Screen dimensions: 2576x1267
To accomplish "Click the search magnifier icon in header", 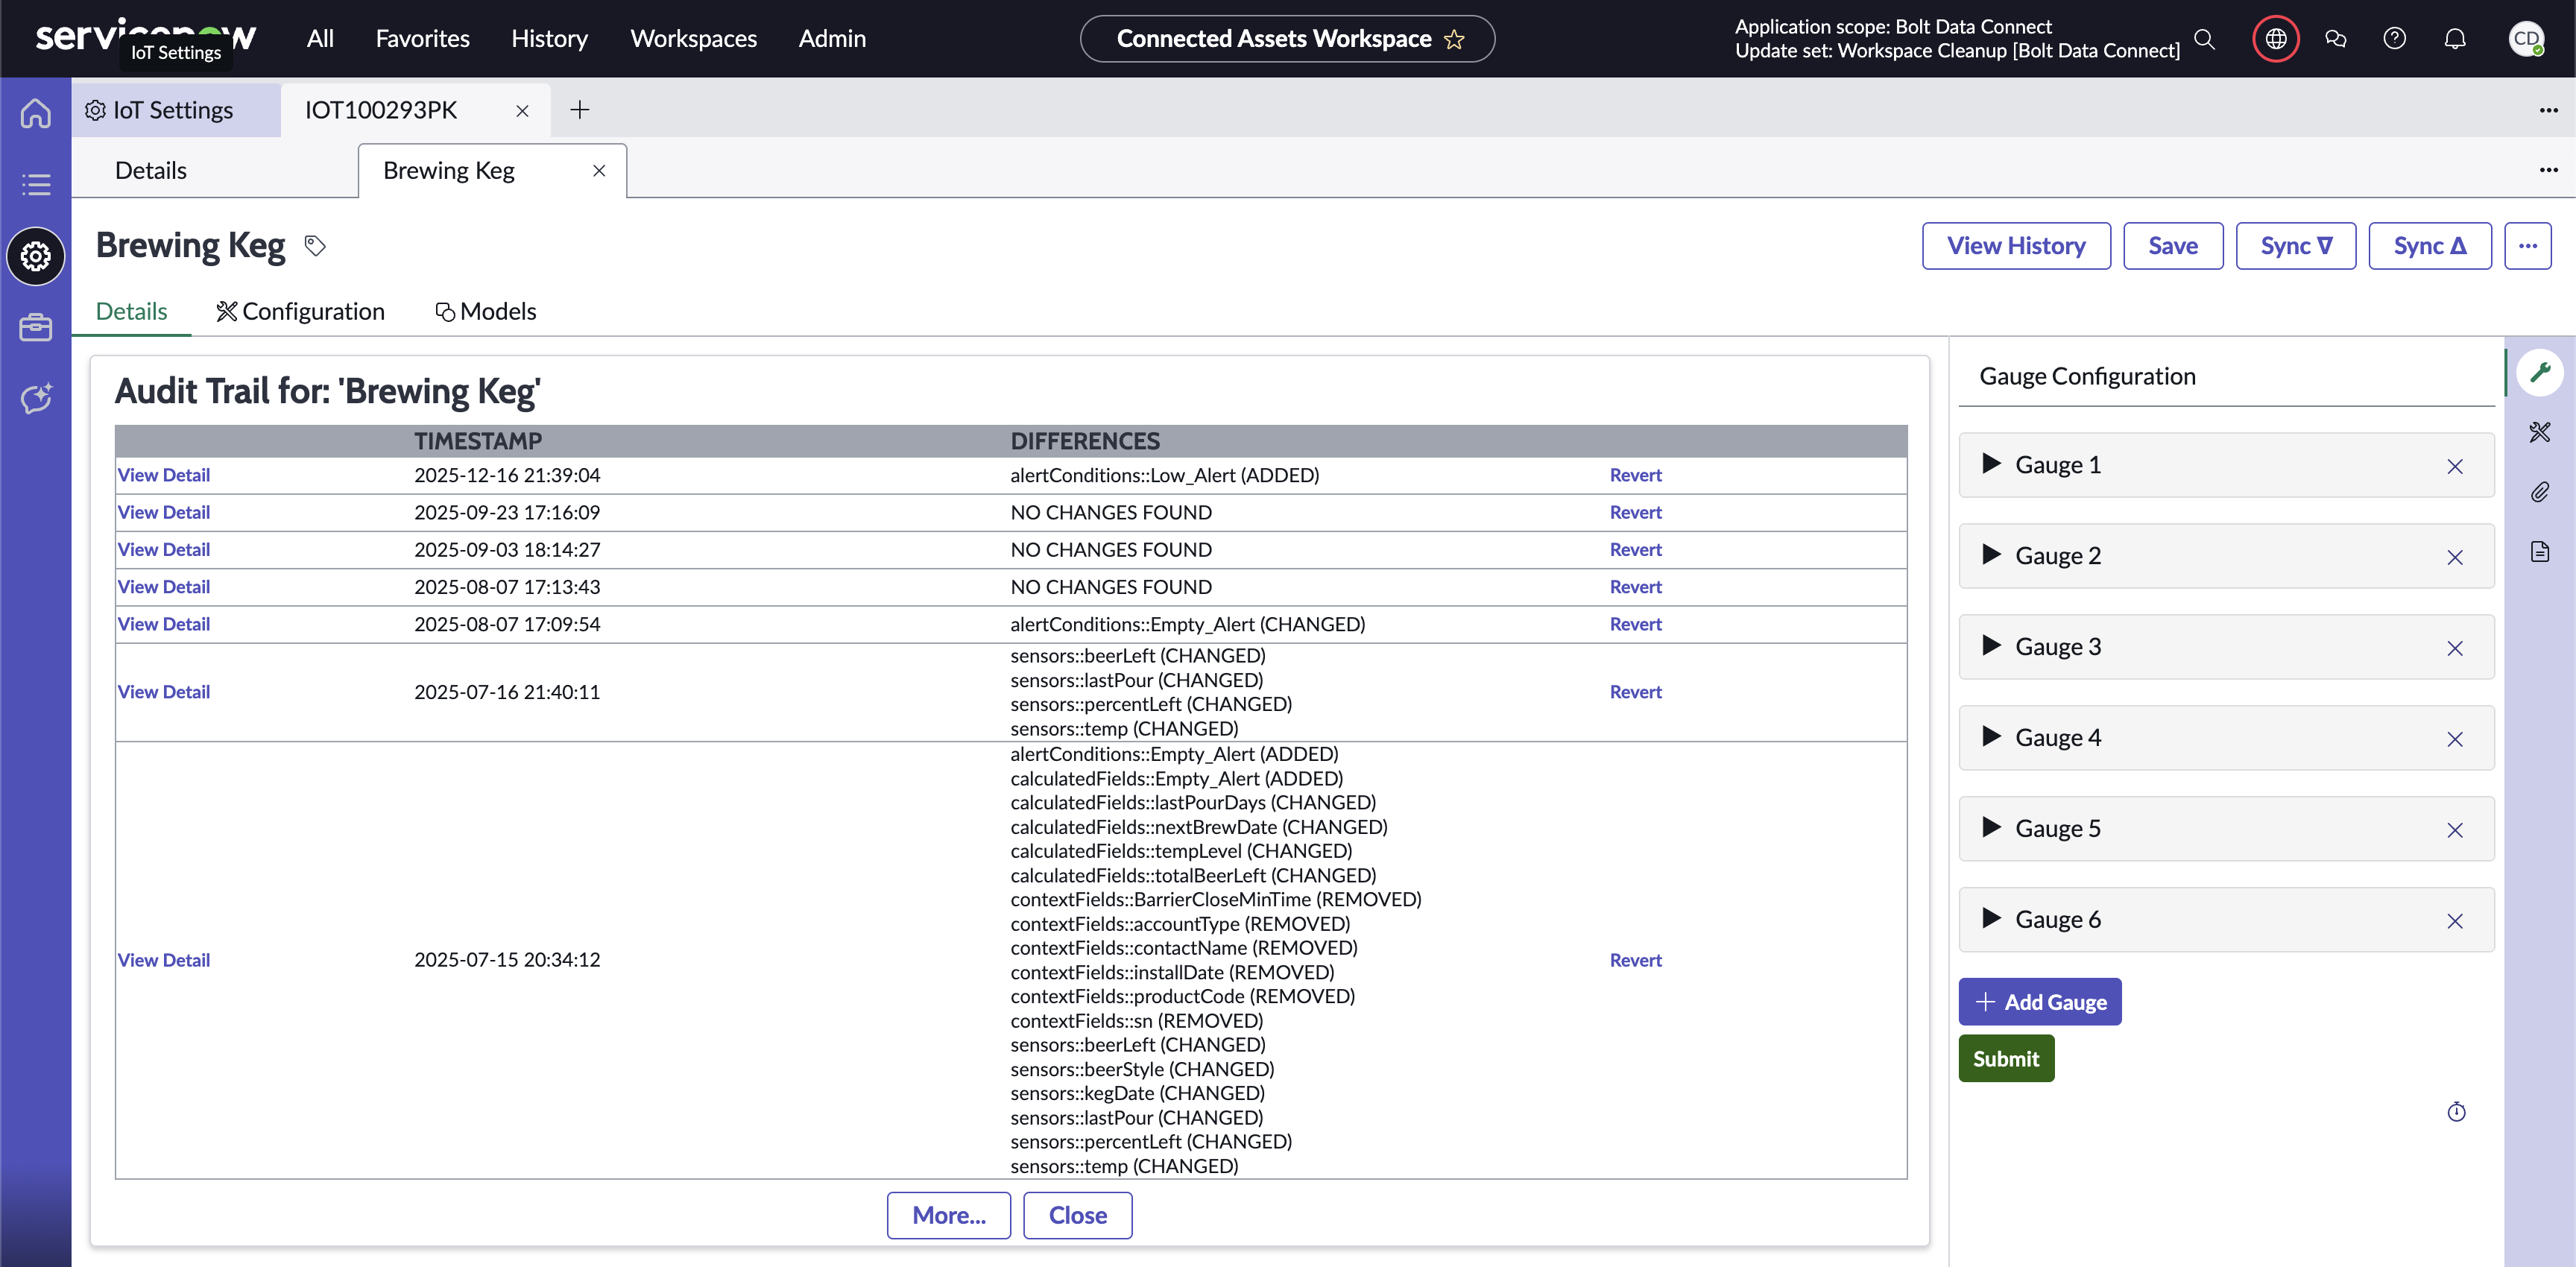I will pos(2204,39).
